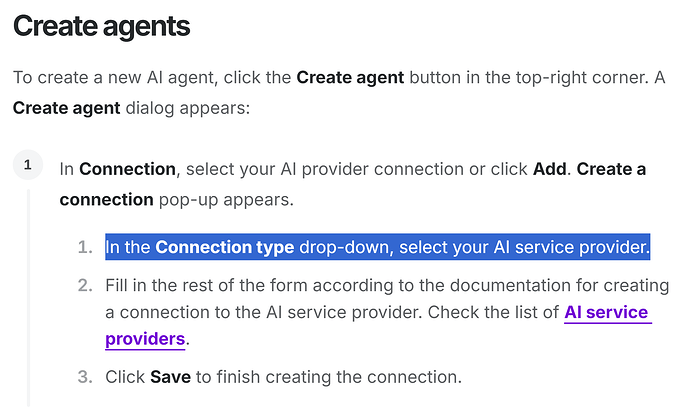This screenshot has height=416, width=690.
Task: Click the bold "Connection" word after "In" in step 1
Action: [x=128, y=168]
